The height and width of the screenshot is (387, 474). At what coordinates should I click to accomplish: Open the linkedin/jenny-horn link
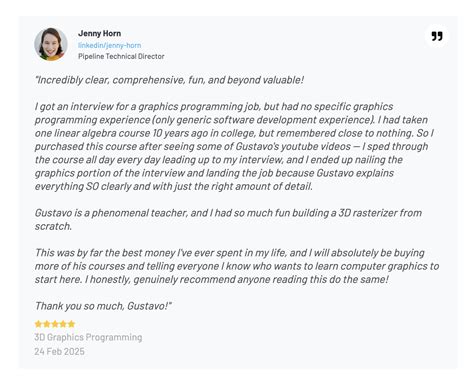tap(110, 45)
